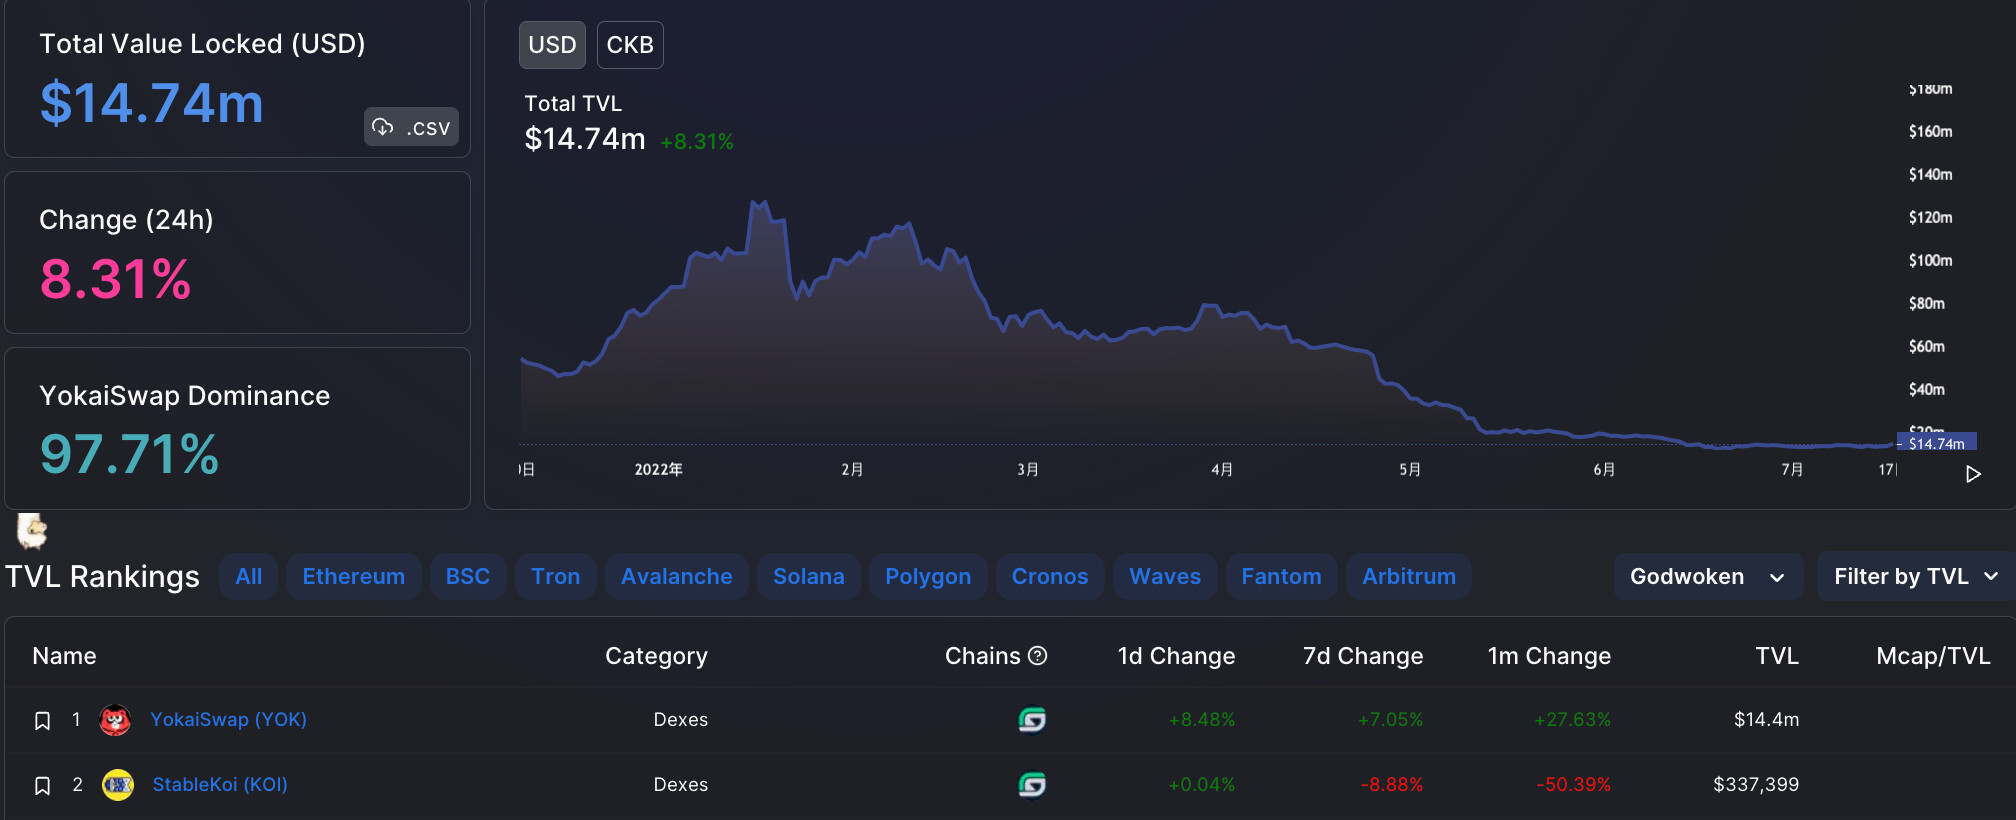Click the $14.74m price marker on chart
The height and width of the screenshot is (820, 2016).
[x=1936, y=443]
